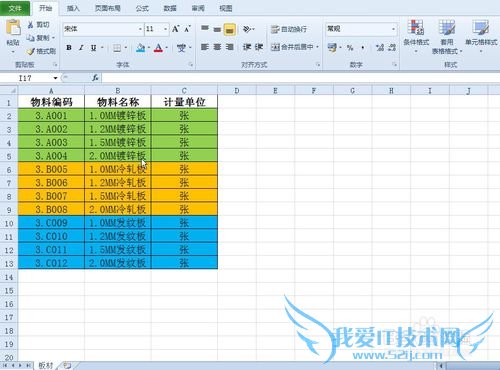
Task: Increase font size with the large A
Action: (x=176, y=29)
